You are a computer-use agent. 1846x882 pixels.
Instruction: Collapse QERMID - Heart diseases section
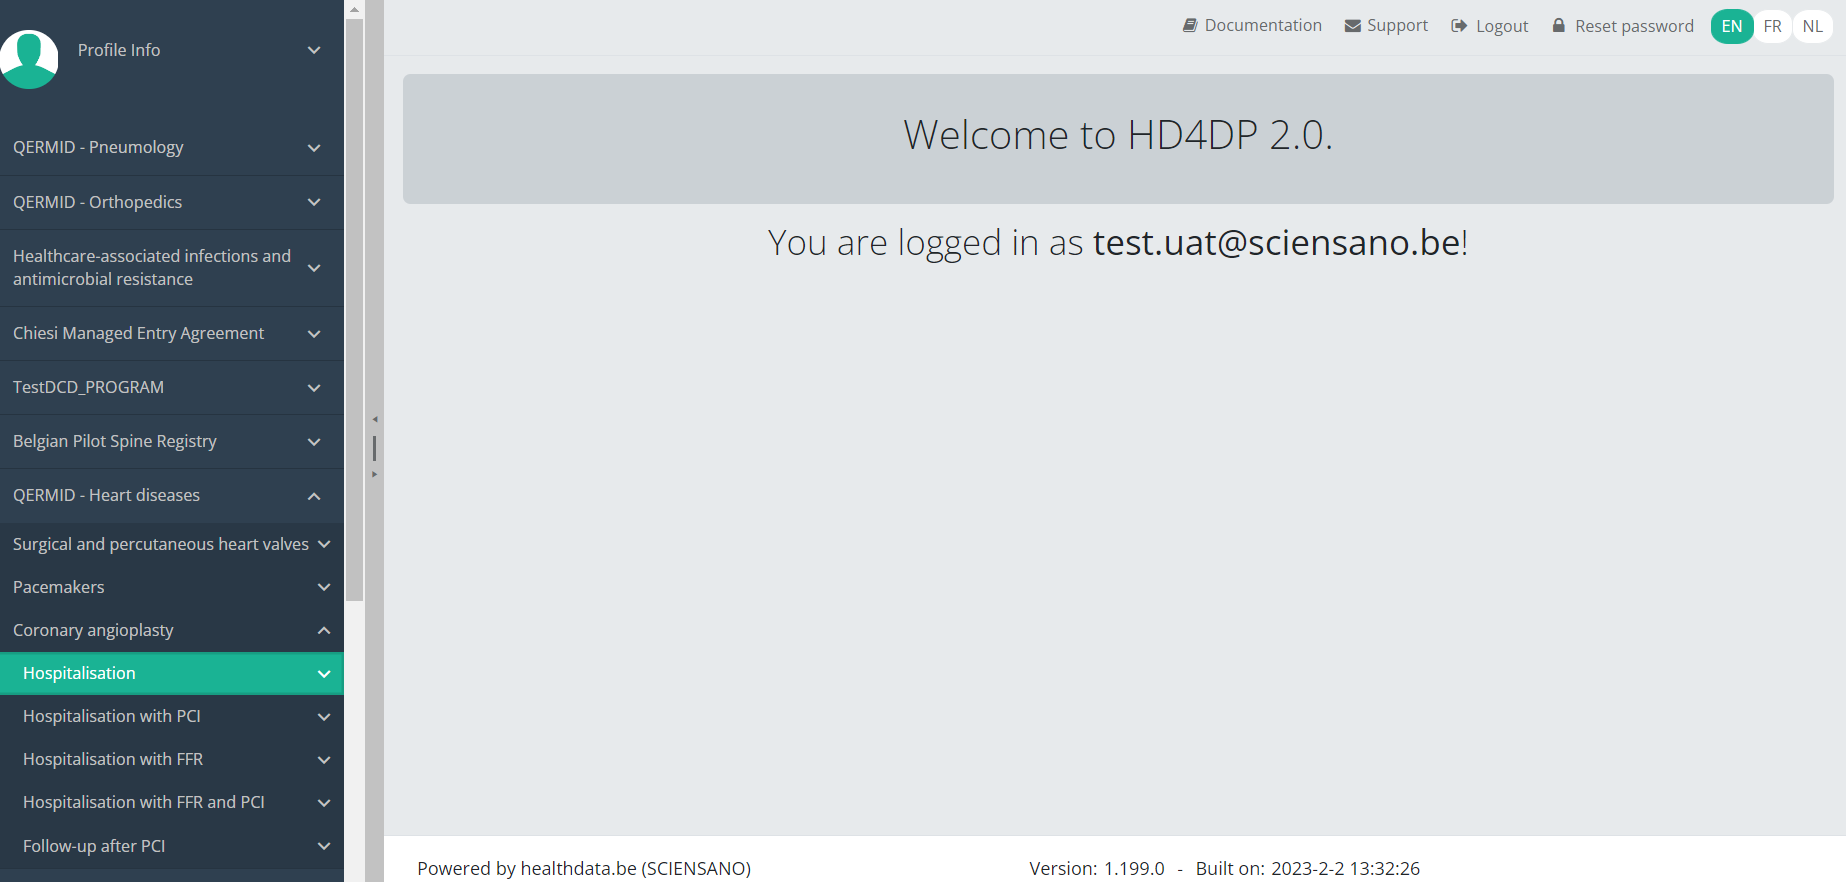(314, 496)
